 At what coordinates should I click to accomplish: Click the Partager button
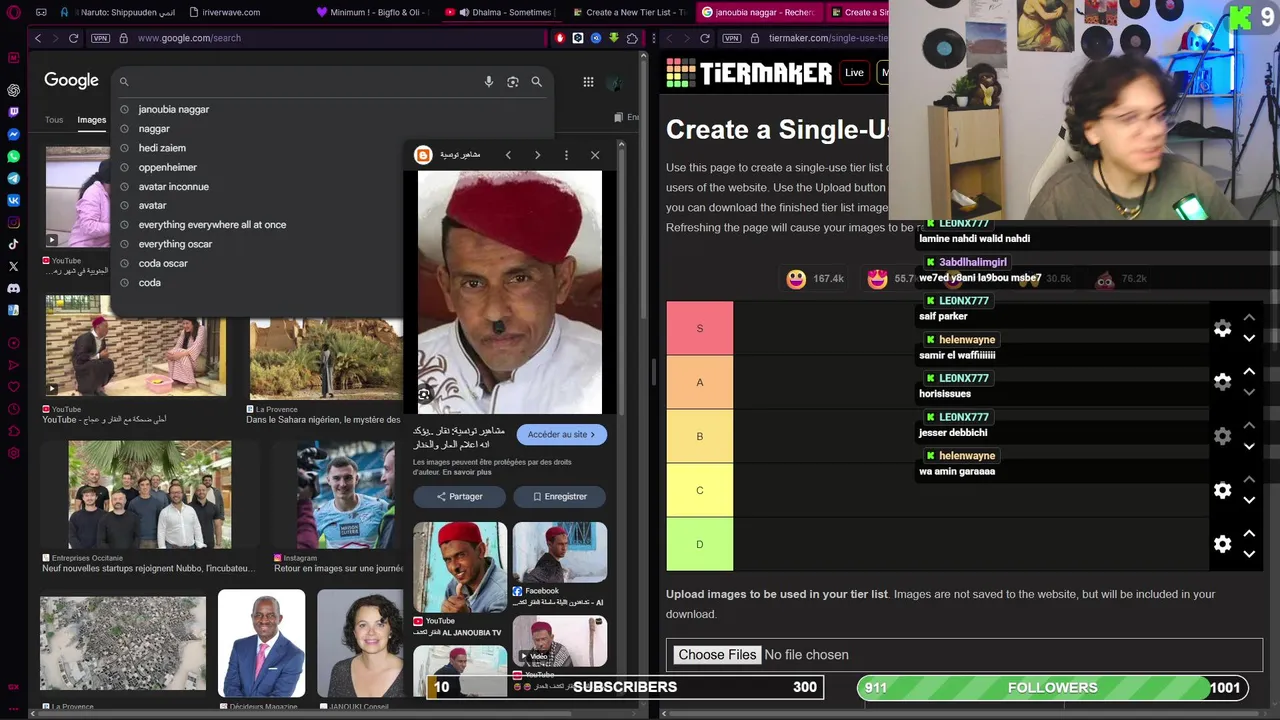point(459,496)
